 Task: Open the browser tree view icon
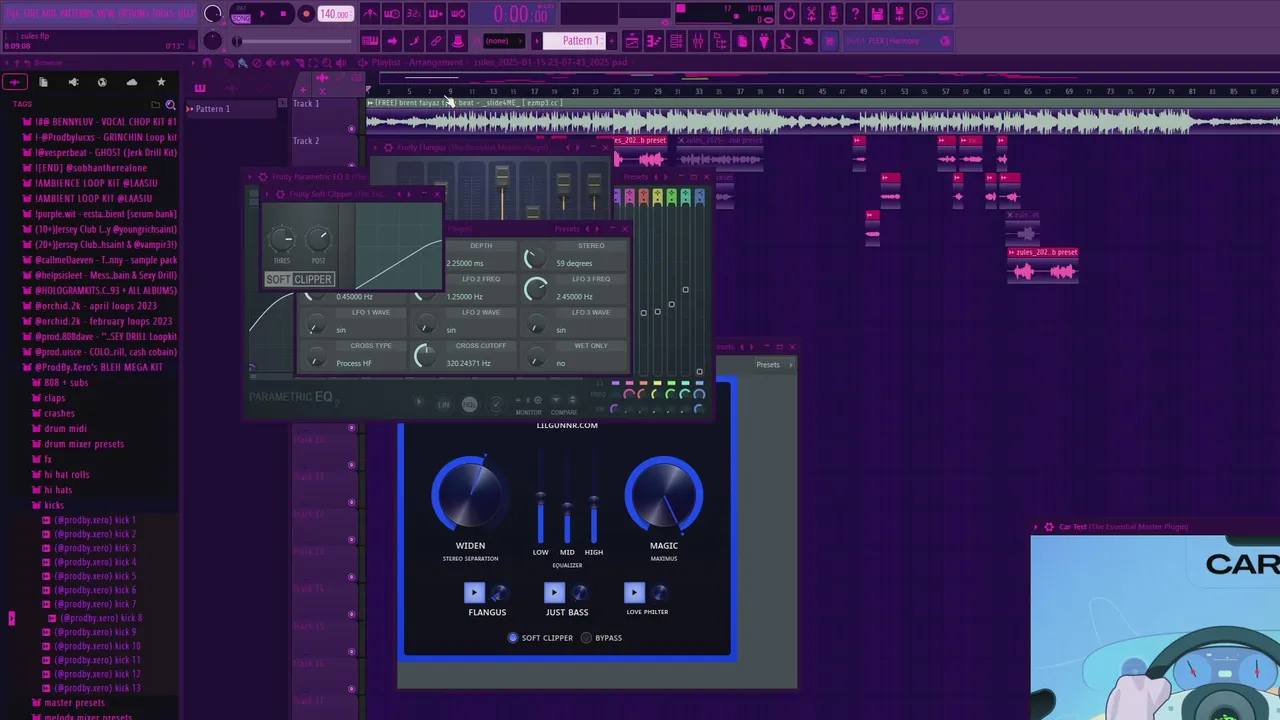pos(720,41)
